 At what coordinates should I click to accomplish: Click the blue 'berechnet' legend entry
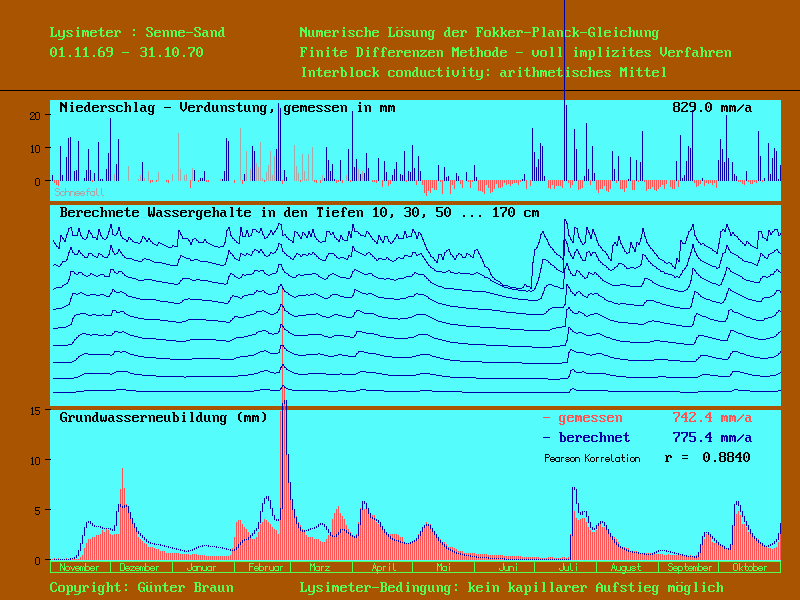point(586,438)
